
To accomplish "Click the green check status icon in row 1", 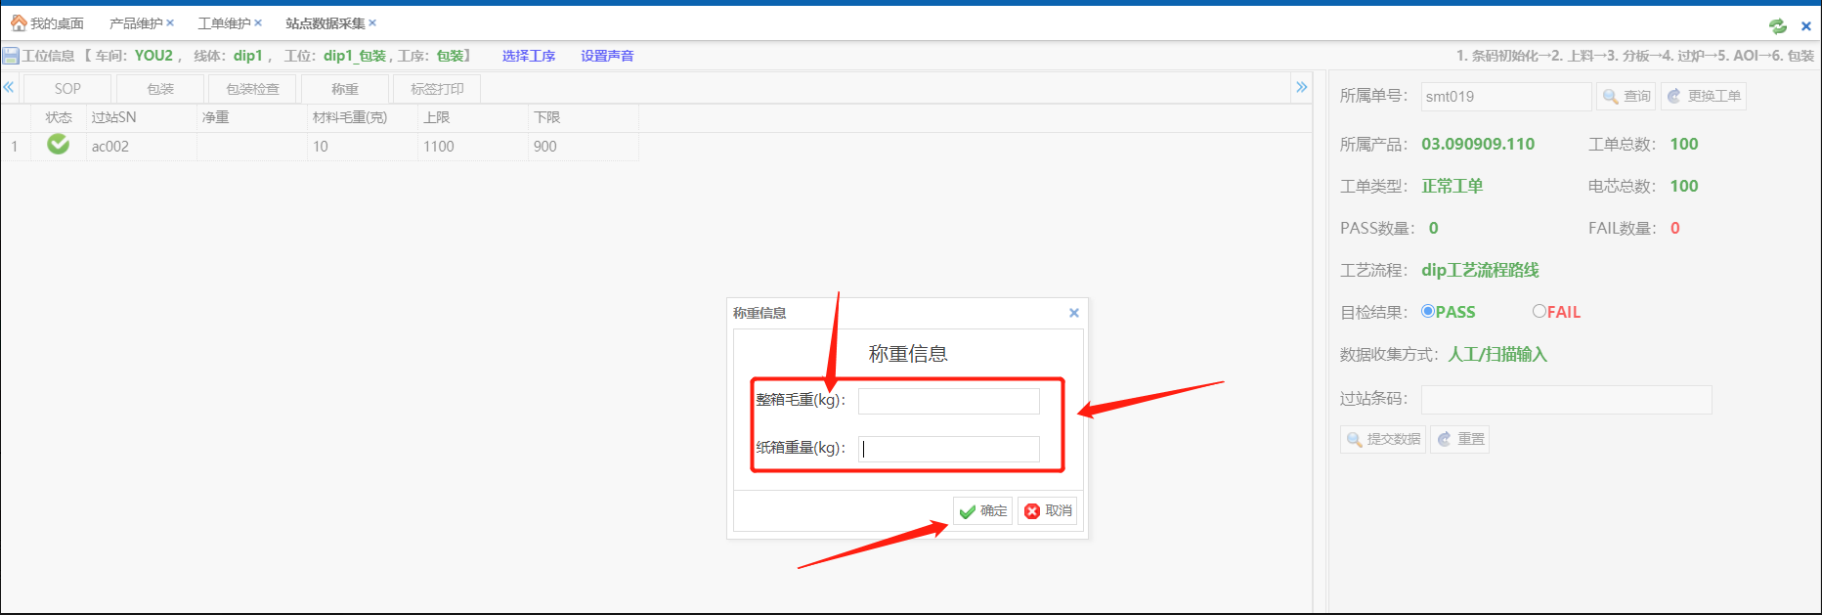I will pos(58,145).
